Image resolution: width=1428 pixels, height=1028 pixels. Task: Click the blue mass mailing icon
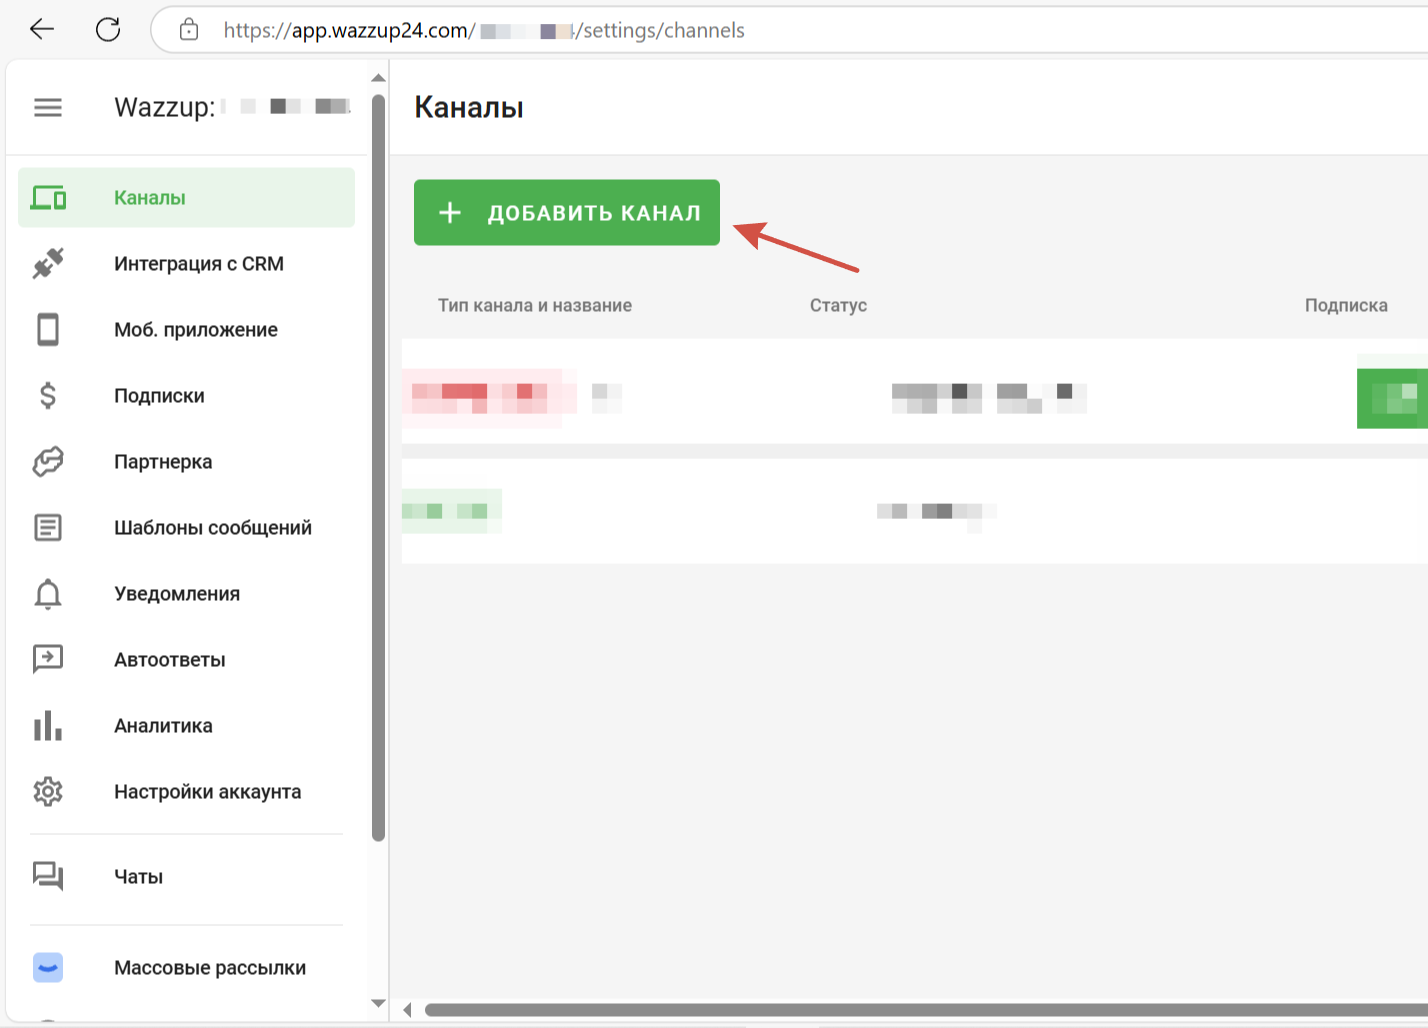pos(48,967)
